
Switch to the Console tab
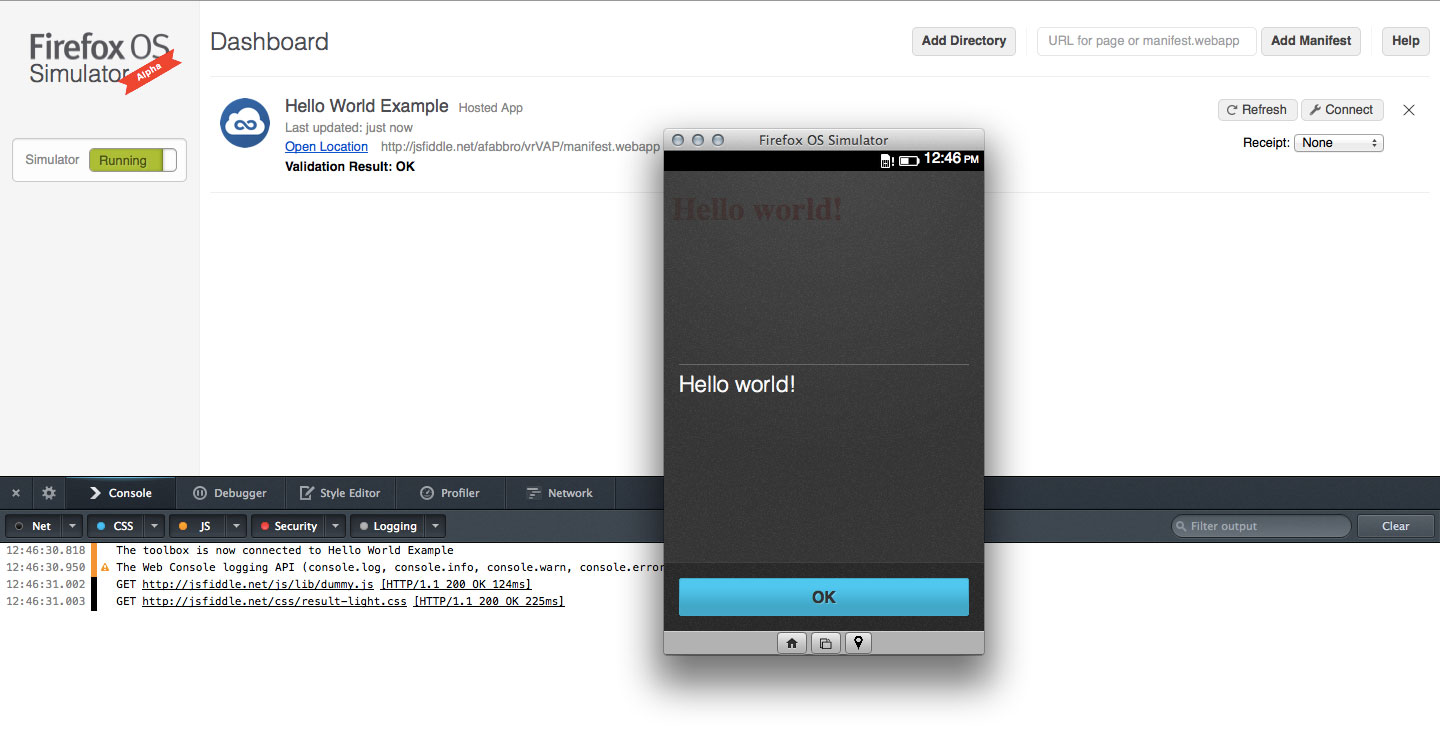[x=121, y=493]
